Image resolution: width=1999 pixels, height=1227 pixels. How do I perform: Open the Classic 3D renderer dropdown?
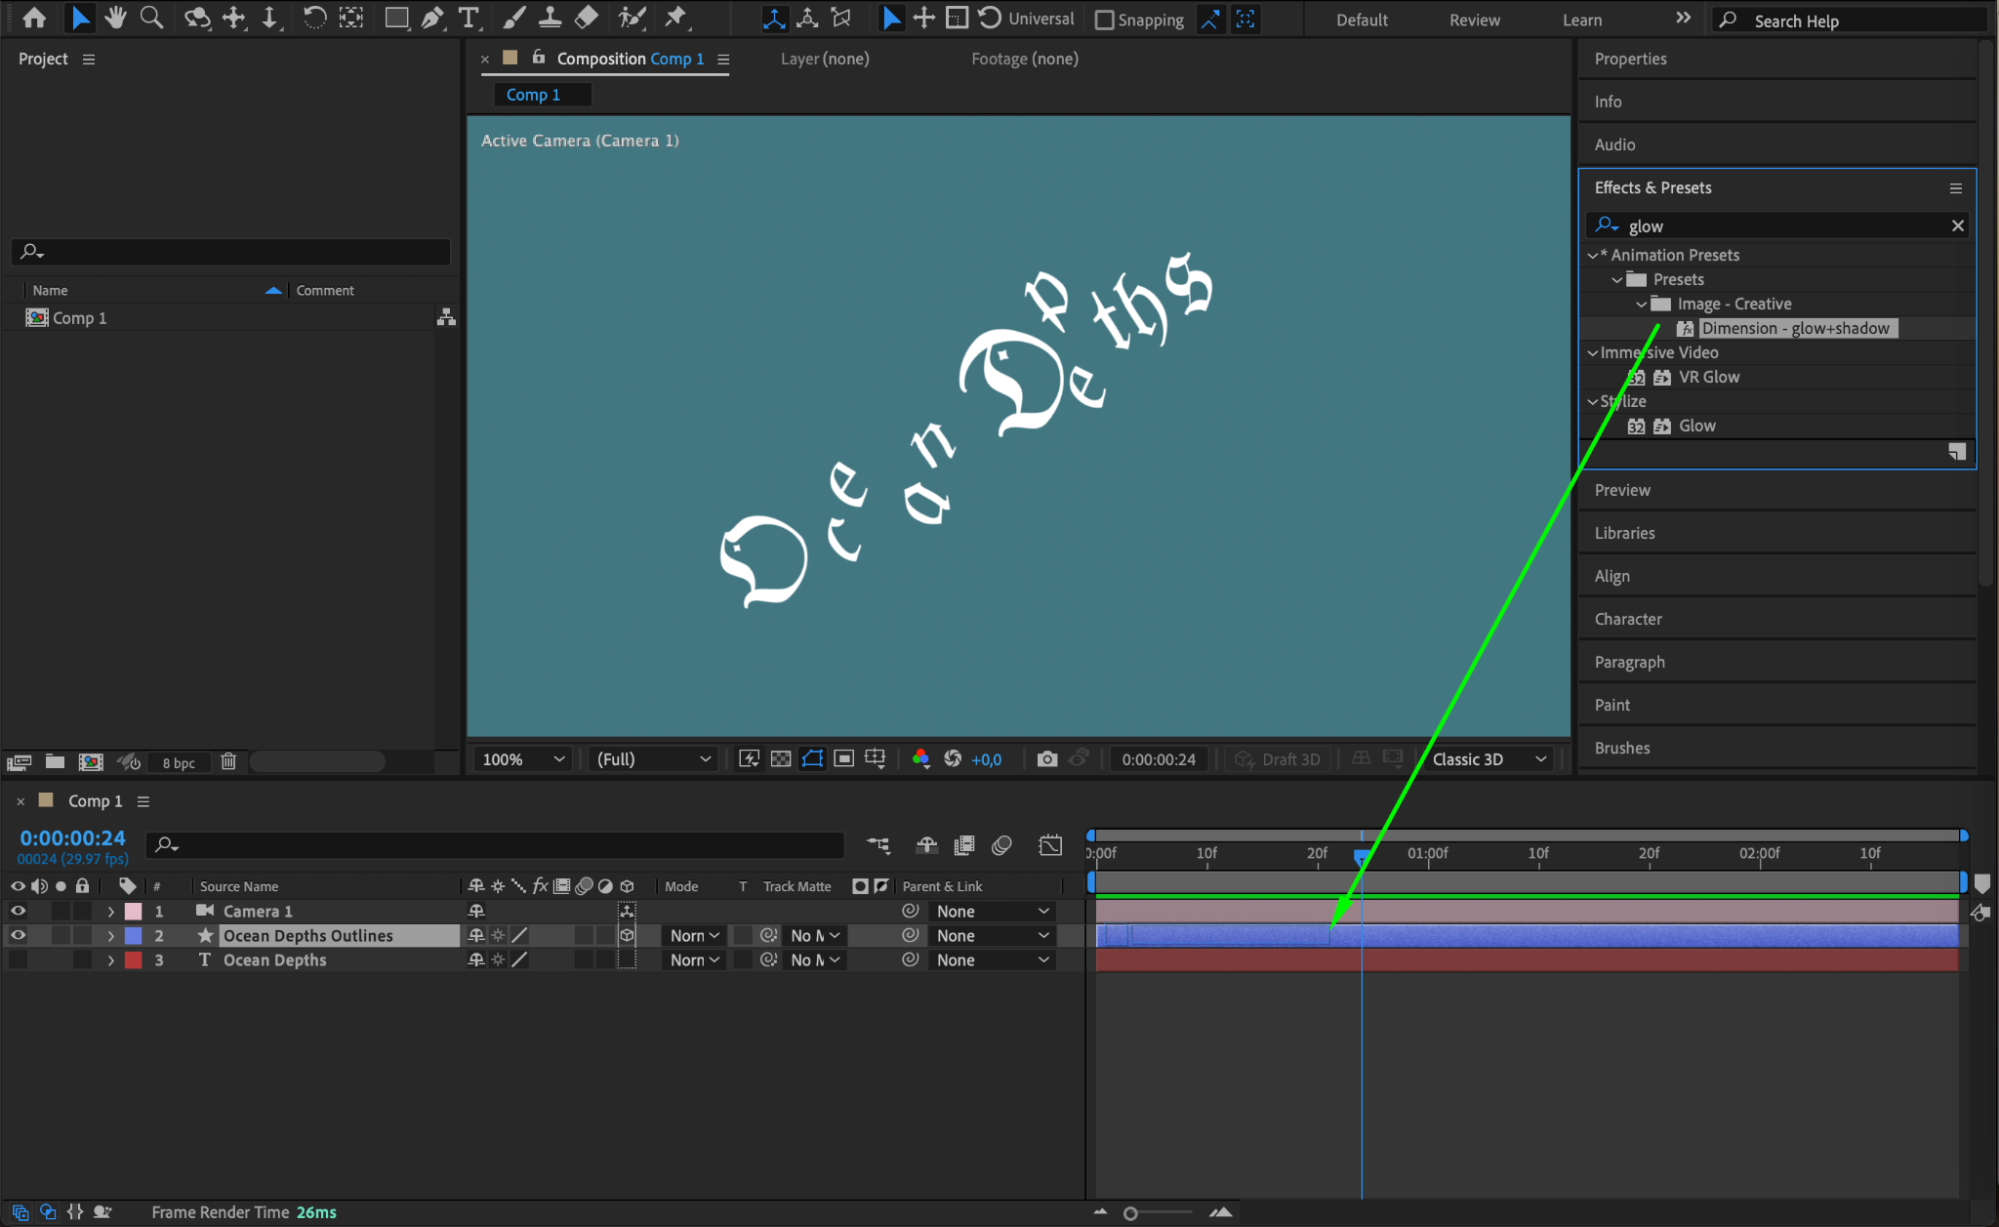tap(1488, 759)
